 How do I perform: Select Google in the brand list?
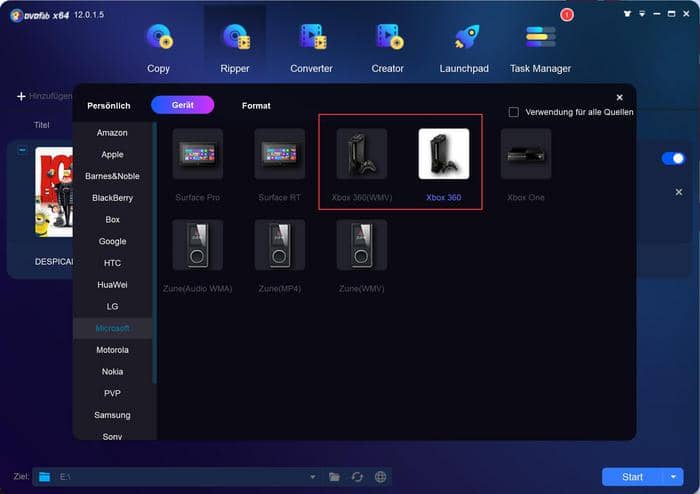point(112,241)
